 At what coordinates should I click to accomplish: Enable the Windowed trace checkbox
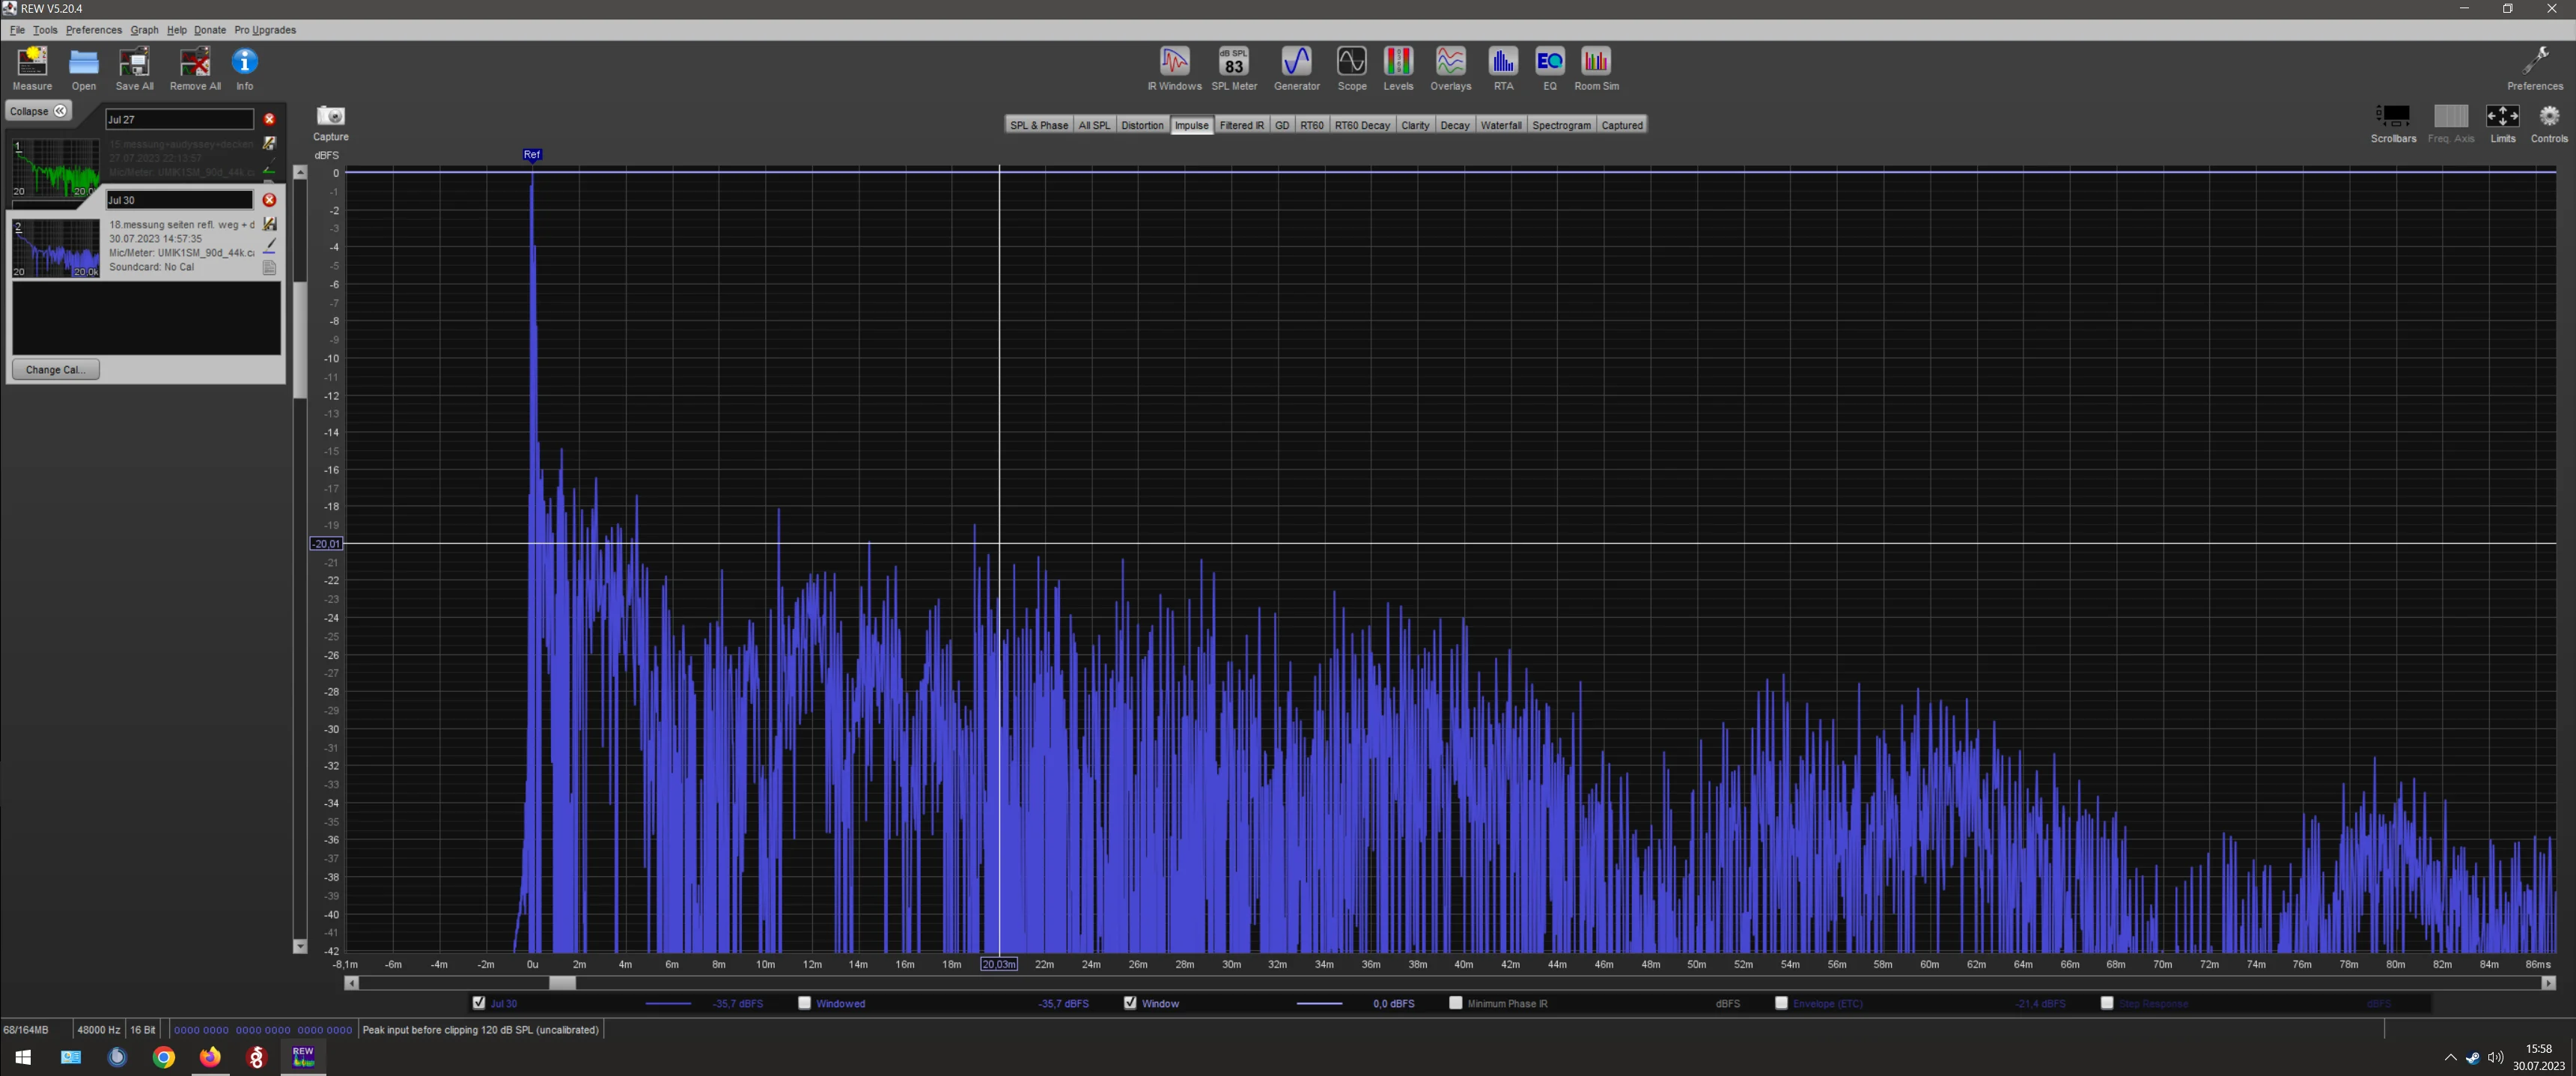[x=805, y=1003]
